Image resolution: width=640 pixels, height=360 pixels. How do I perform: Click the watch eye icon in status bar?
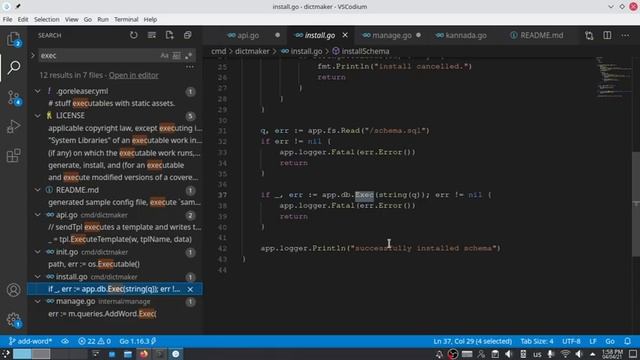point(65,341)
